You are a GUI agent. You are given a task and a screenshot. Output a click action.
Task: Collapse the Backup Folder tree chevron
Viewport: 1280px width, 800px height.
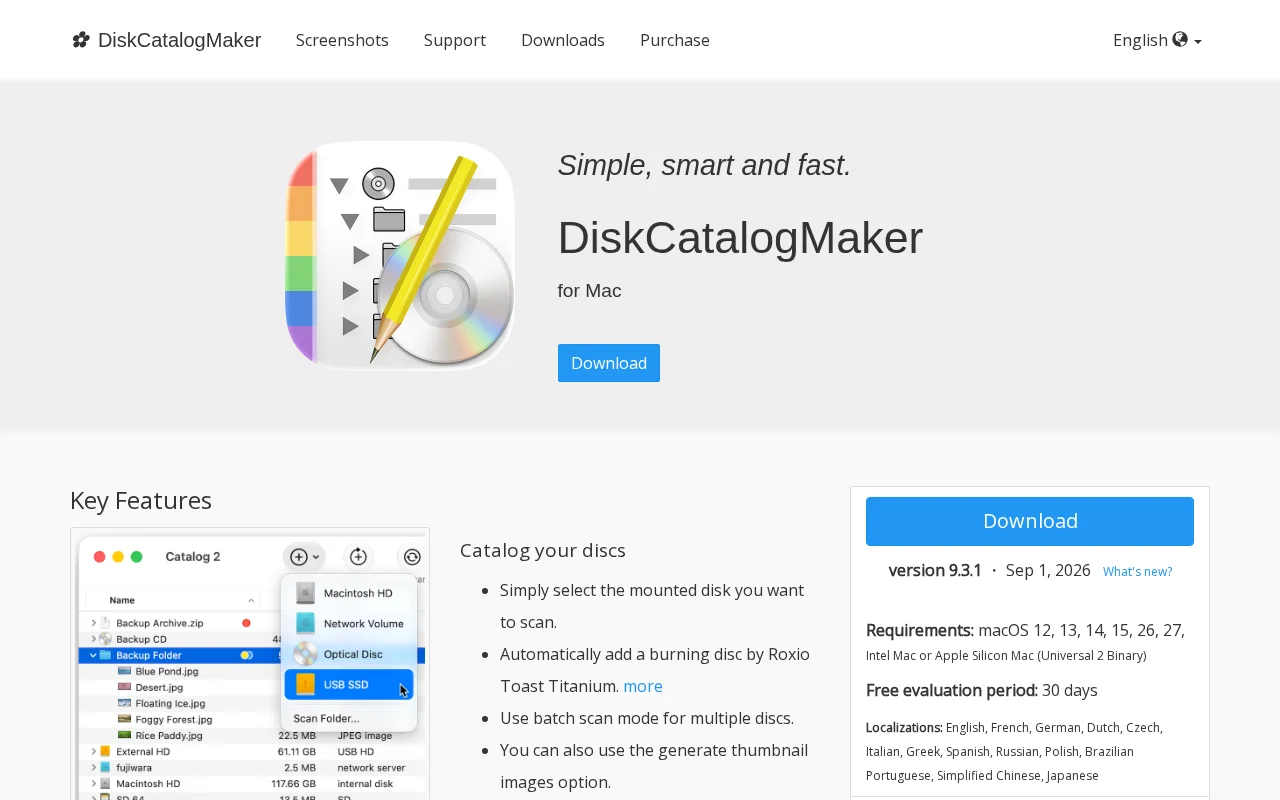(93, 655)
